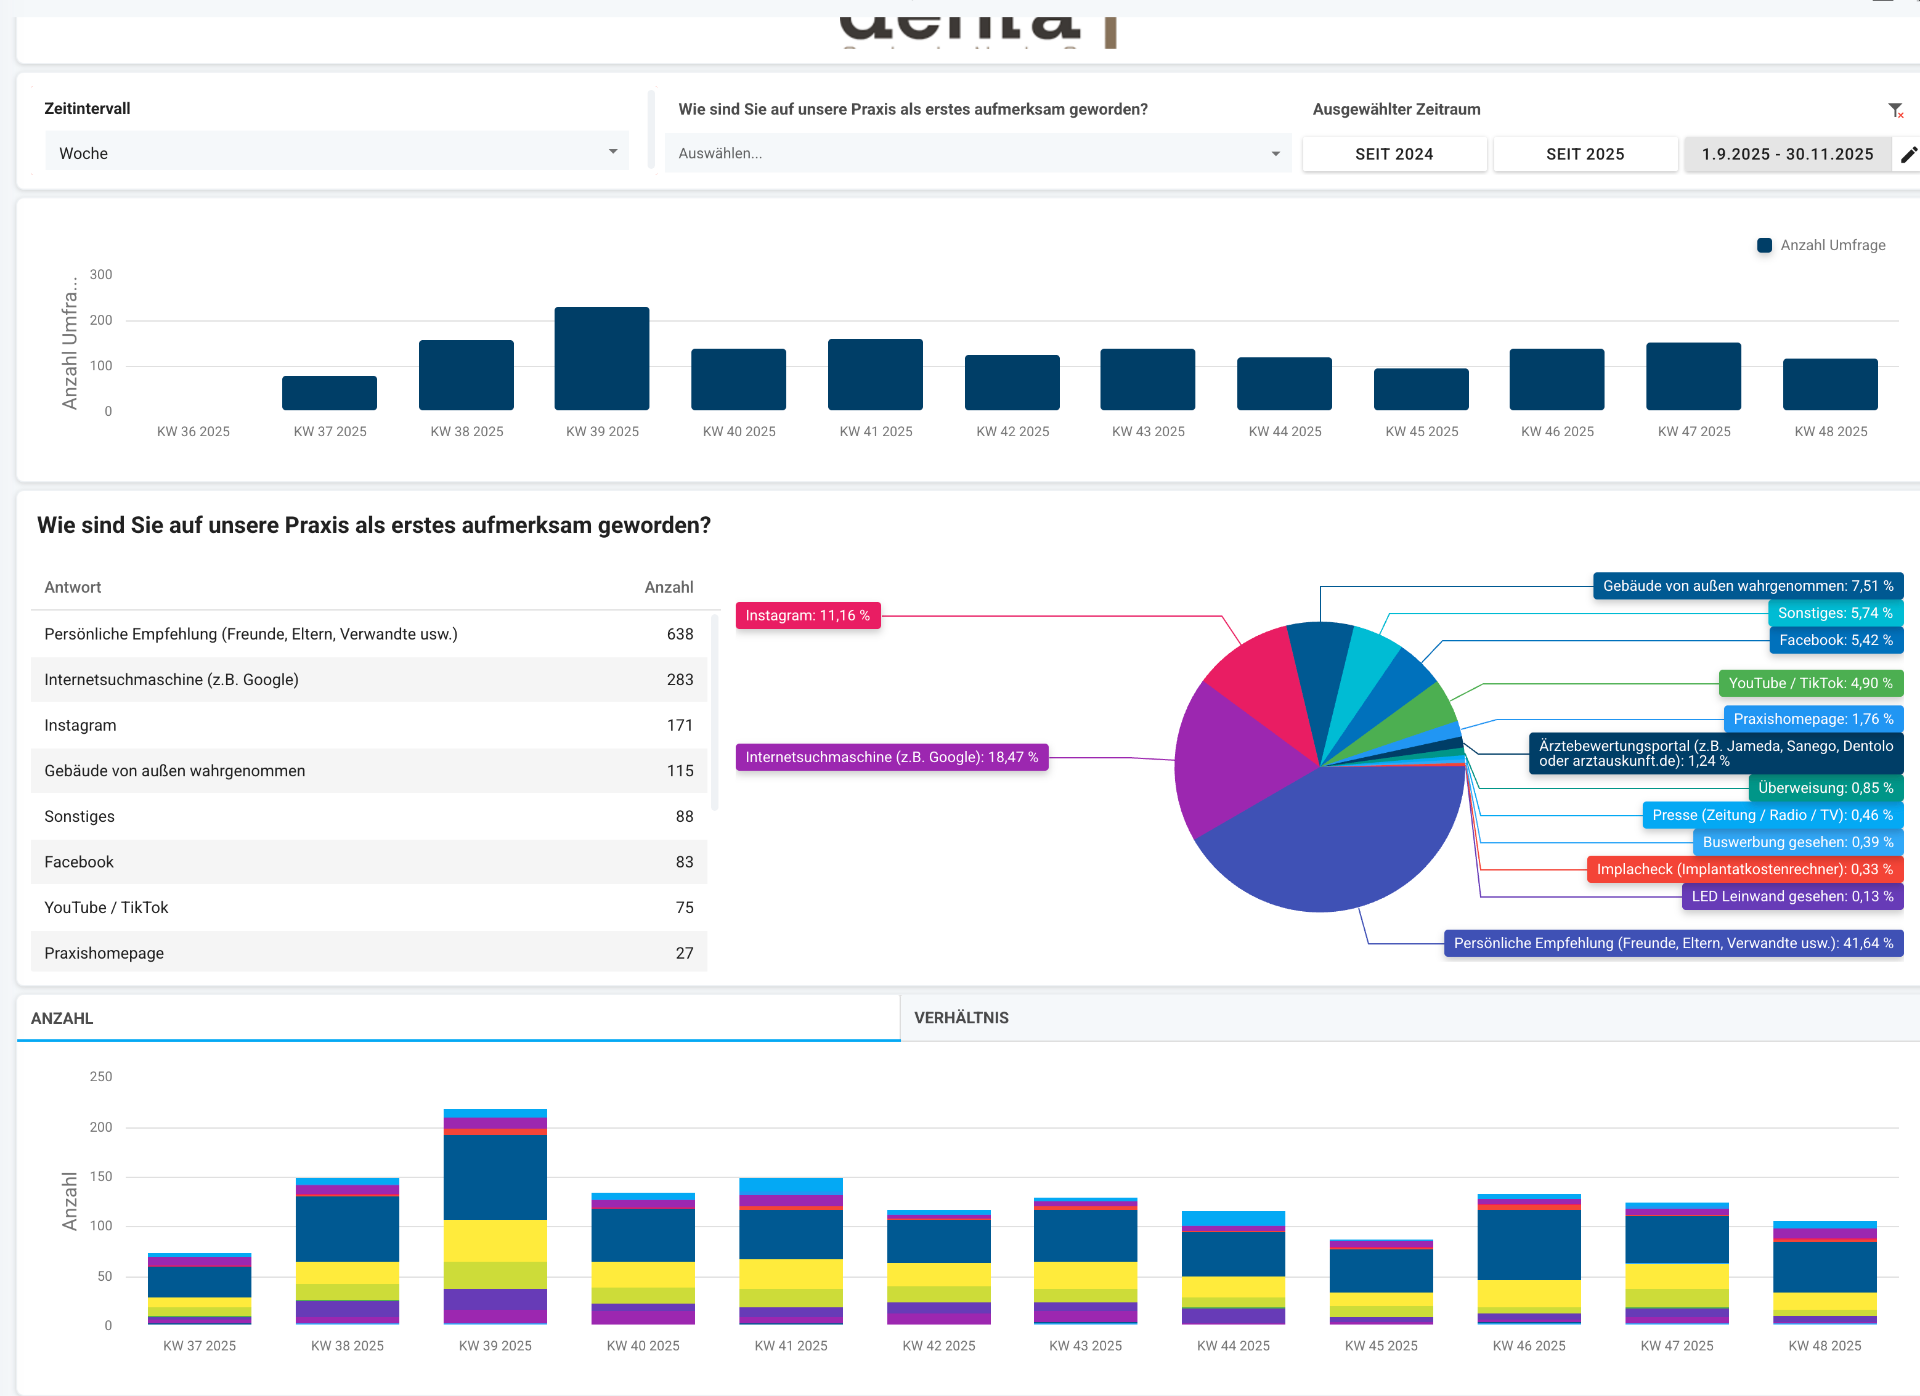Choose the 1.9.2025 - 30.11.2025 period
This screenshot has width=1920, height=1396.
click(1787, 154)
